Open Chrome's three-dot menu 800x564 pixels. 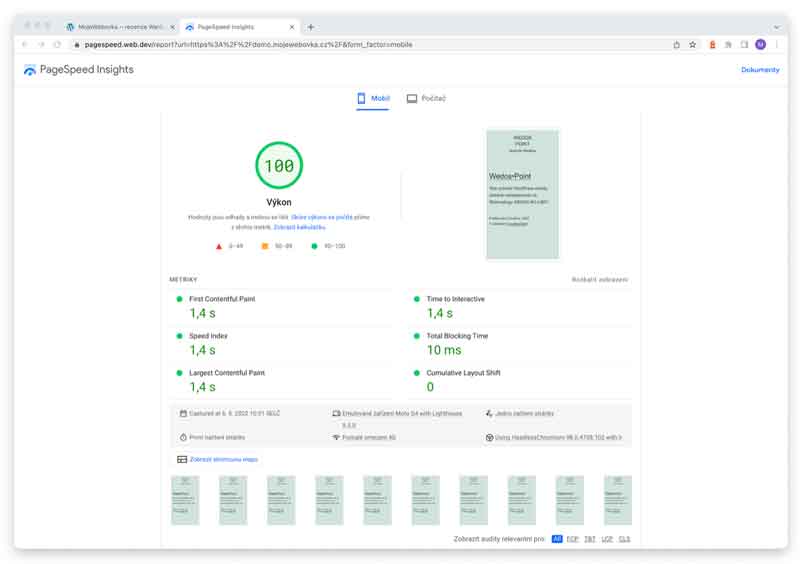click(776, 44)
